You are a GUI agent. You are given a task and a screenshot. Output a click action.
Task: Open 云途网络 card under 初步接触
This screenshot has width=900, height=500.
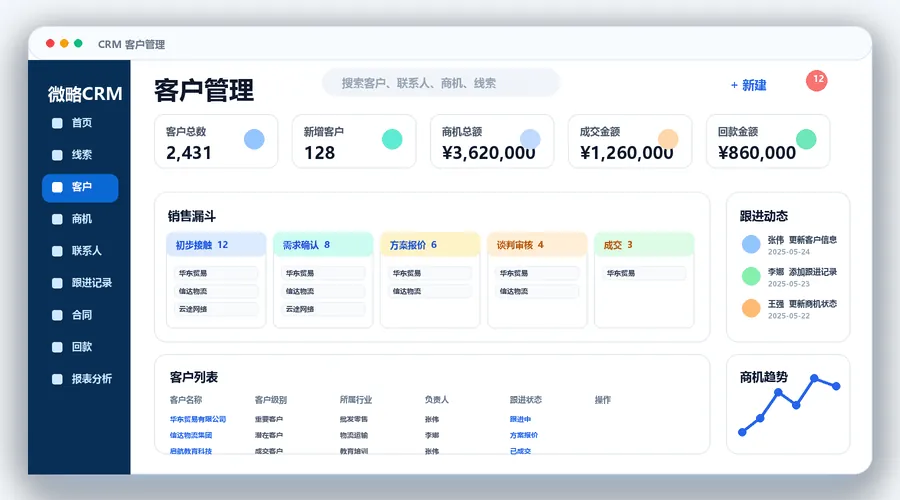tap(216, 309)
